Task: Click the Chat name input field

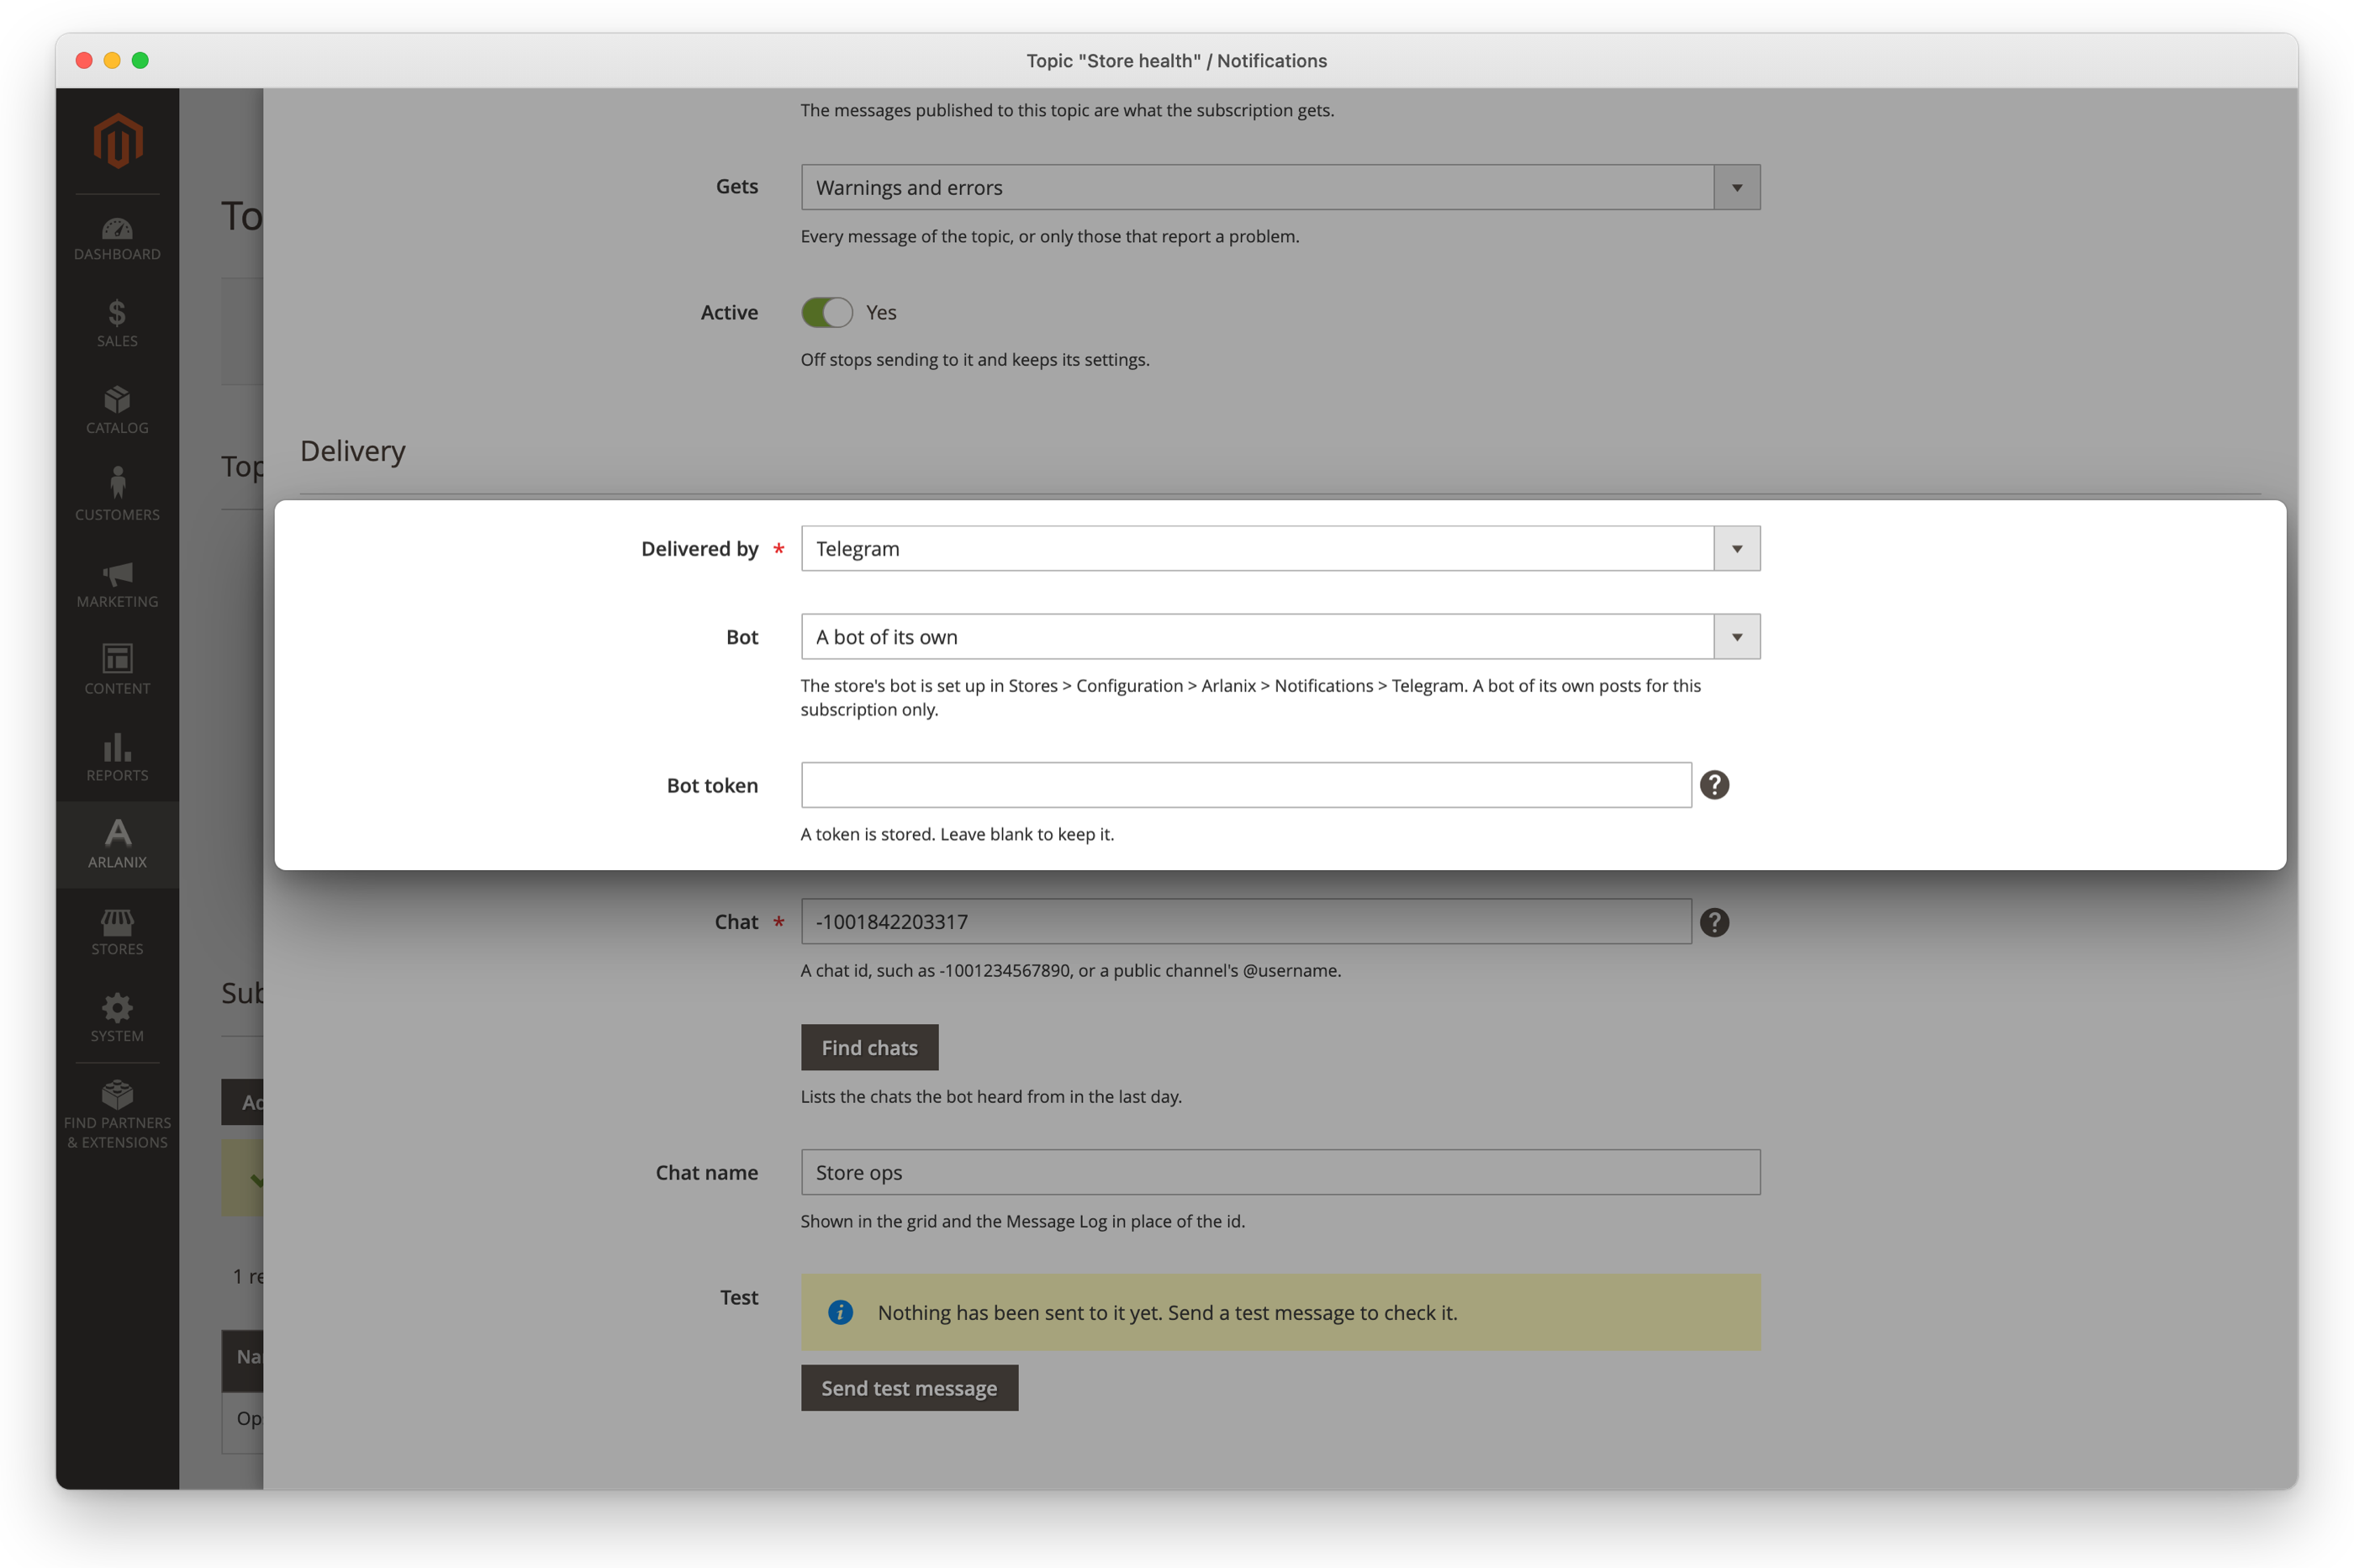Action: pyautogui.click(x=1280, y=1172)
